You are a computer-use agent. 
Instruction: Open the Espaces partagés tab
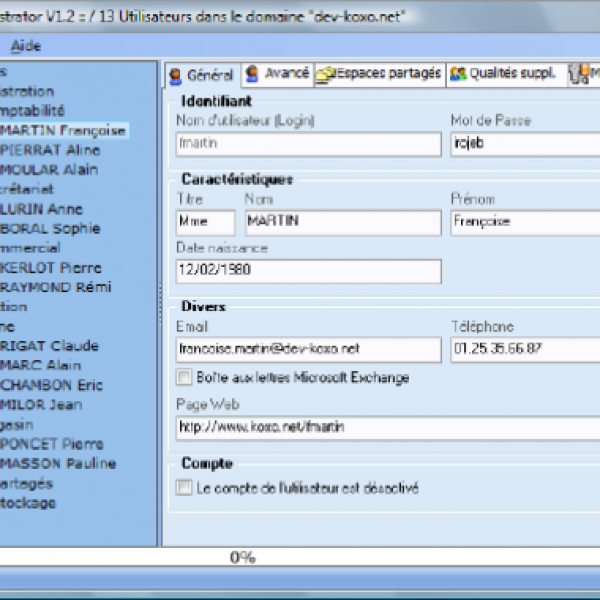(x=380, y=74)
